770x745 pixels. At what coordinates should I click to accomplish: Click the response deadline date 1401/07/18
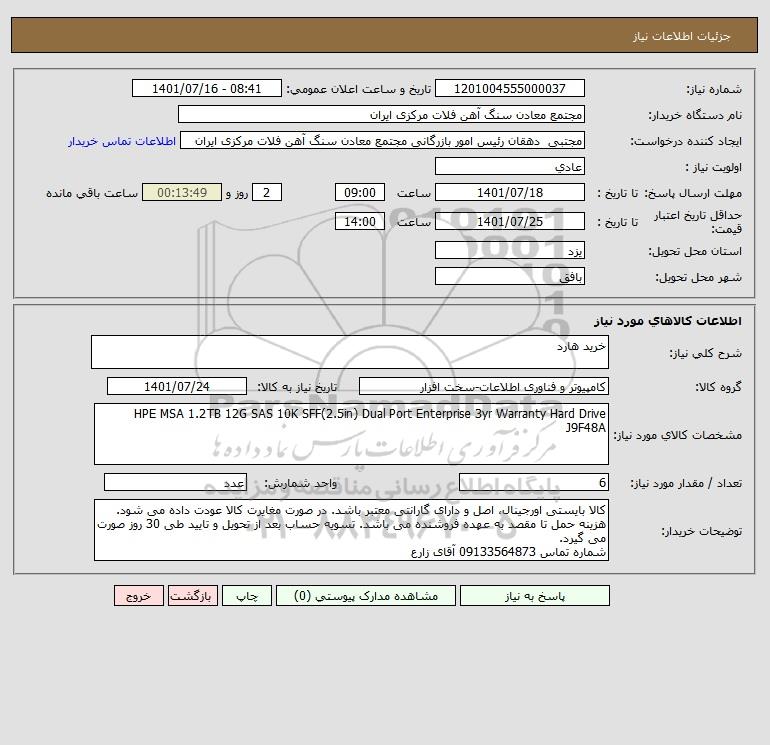[510, 193]
